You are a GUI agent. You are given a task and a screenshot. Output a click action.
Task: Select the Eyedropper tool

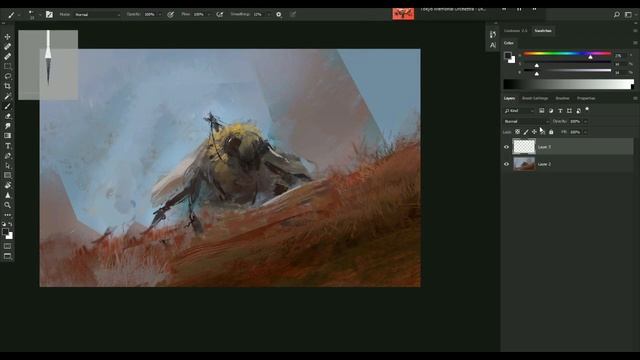pyautogui.click(x=7, y=96)
